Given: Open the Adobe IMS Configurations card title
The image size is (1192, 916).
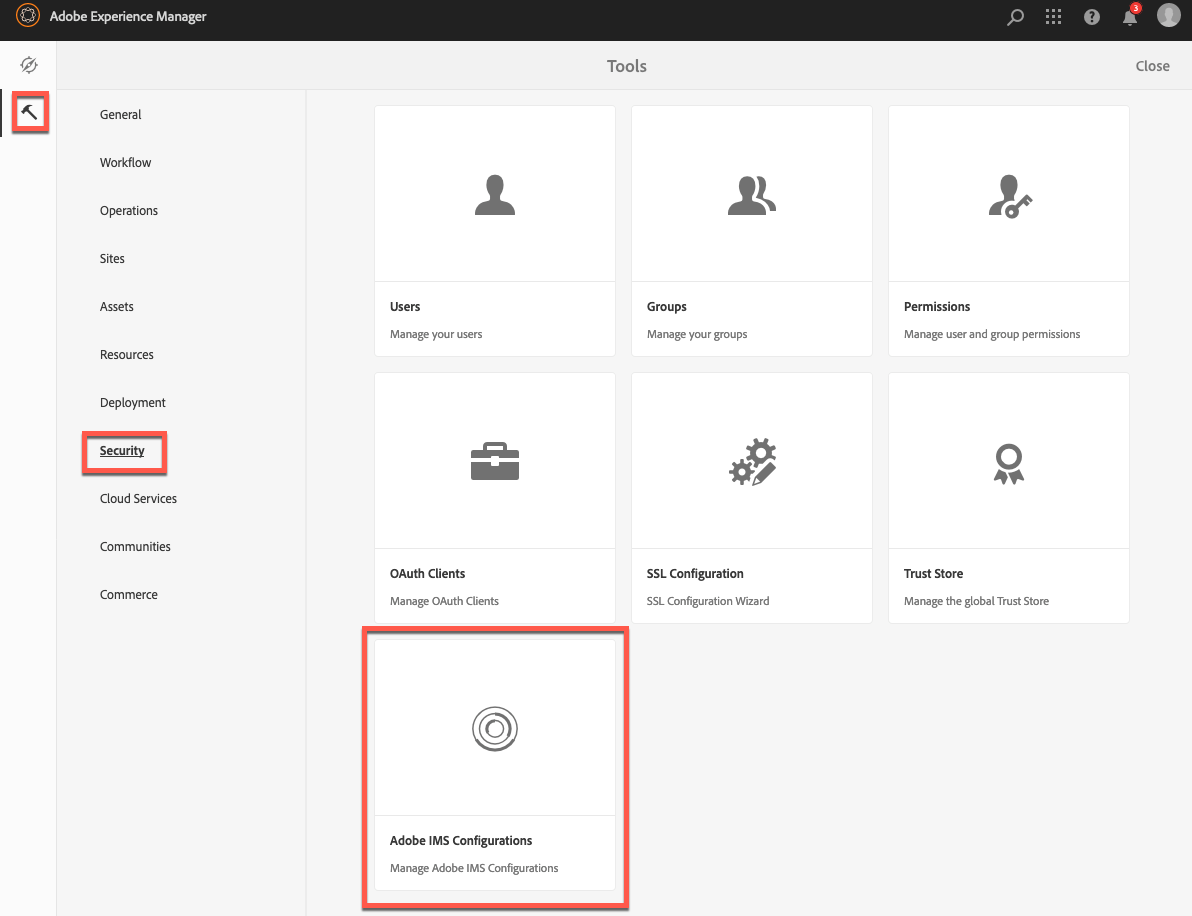Looking at the screenshot, I should click(x=461, y=841).
